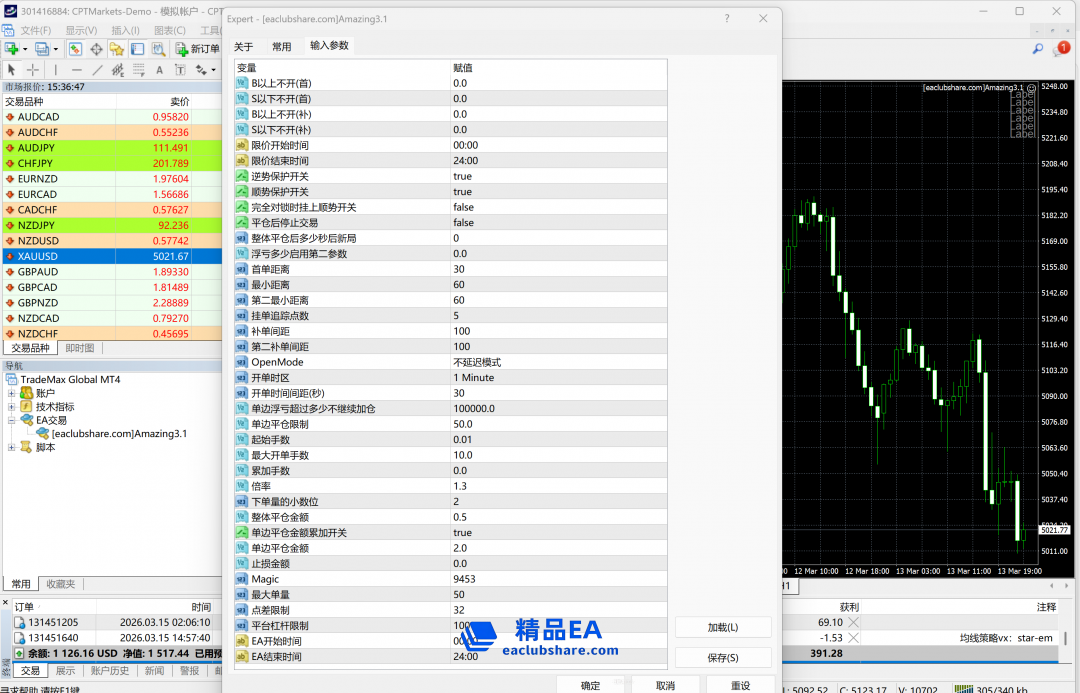The image size is (1080, 693).
Task: Click the 起始手数 value 0.01 field
Action: click(x=464, y=440)
